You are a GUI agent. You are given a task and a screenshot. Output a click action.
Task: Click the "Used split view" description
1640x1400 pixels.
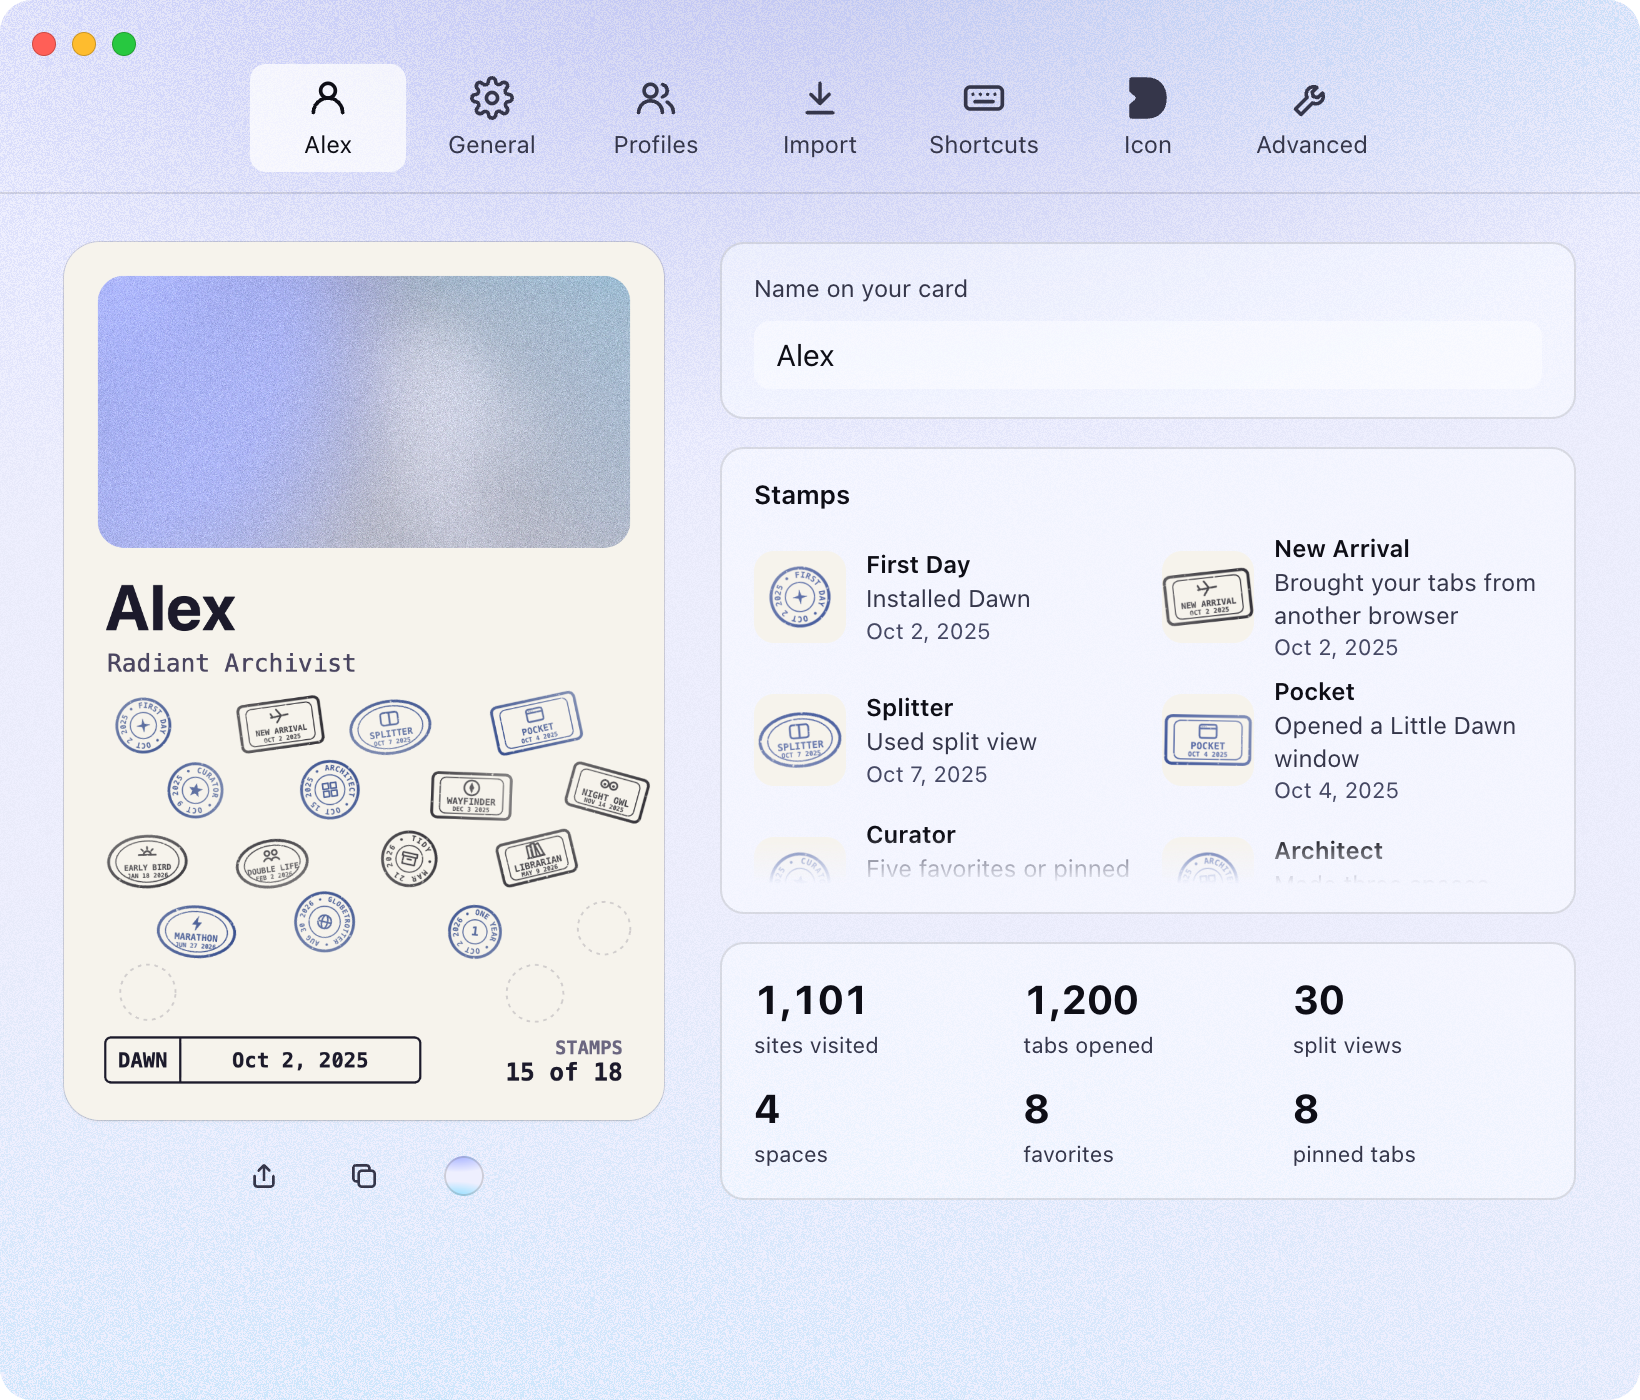[951, 742]
